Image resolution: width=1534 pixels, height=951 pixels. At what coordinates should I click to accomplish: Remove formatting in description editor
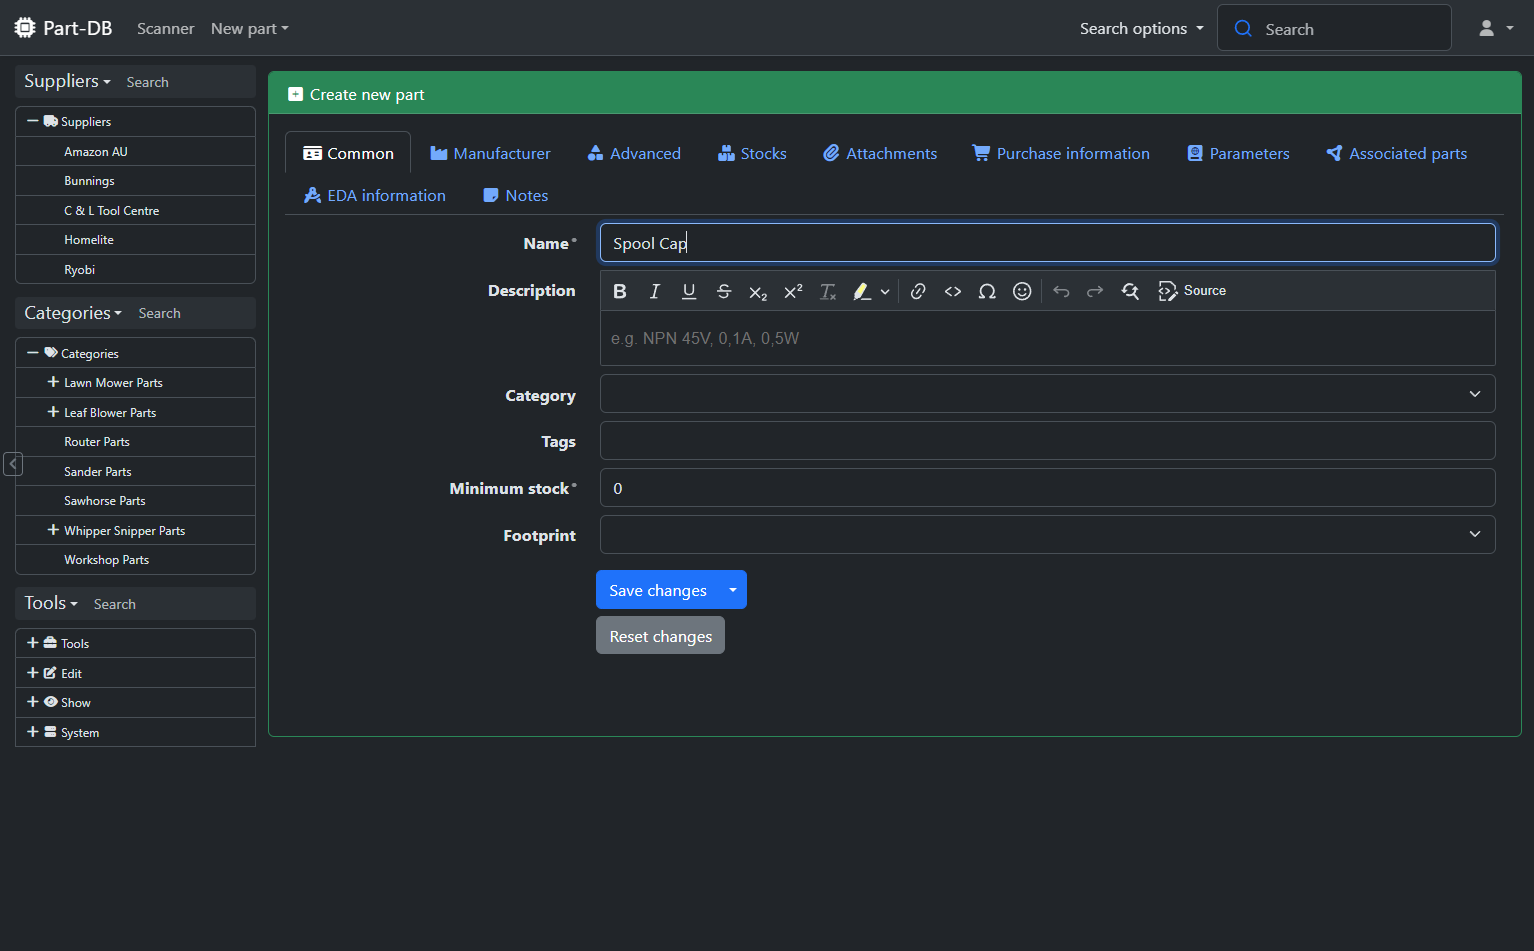pyautogui.click(x=828, y=291)
